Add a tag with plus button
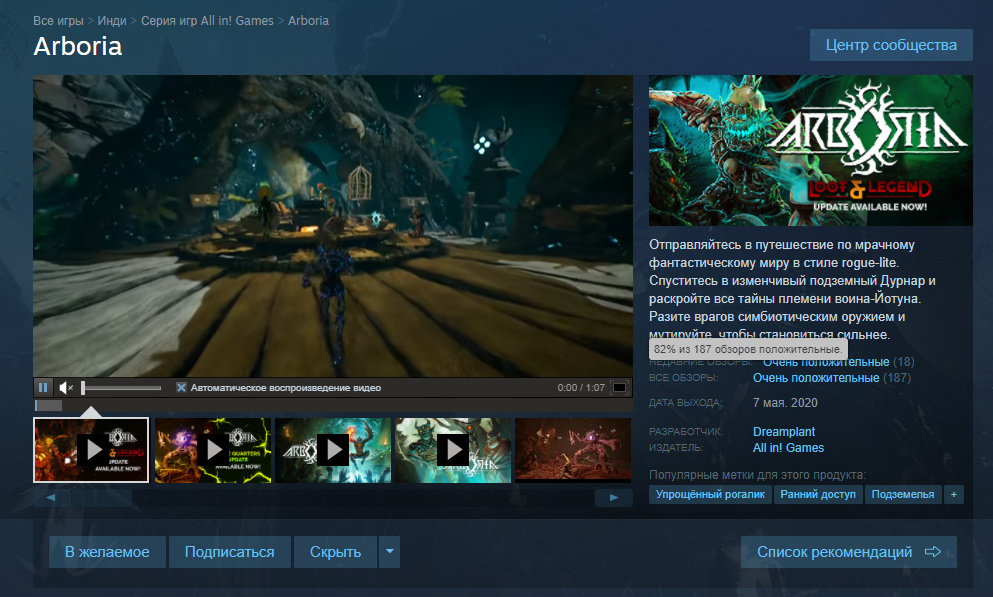Viewport: 993px width, 597px height. (954, 494)
